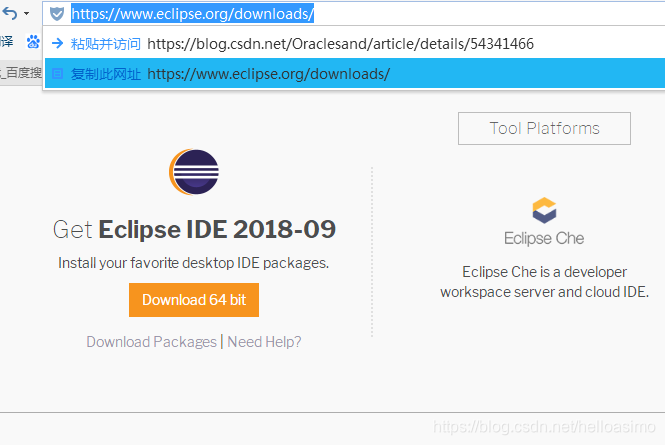
Task: Select the copy-this-URL eclipse.org suggestion
Action: [355, 74]
